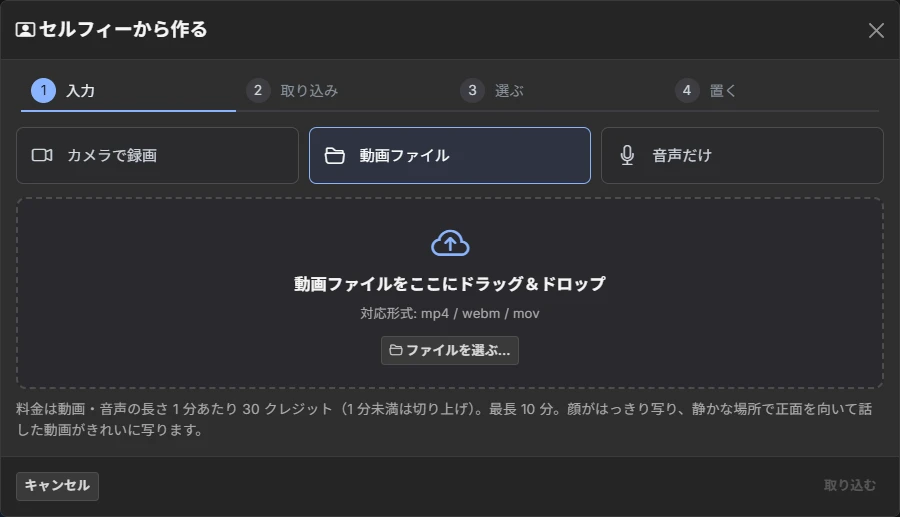Click 動画ファイルをここにドラッグ＆ドロップ heading
This screenshot has width=900, height=517.
(x=449, y=284)
